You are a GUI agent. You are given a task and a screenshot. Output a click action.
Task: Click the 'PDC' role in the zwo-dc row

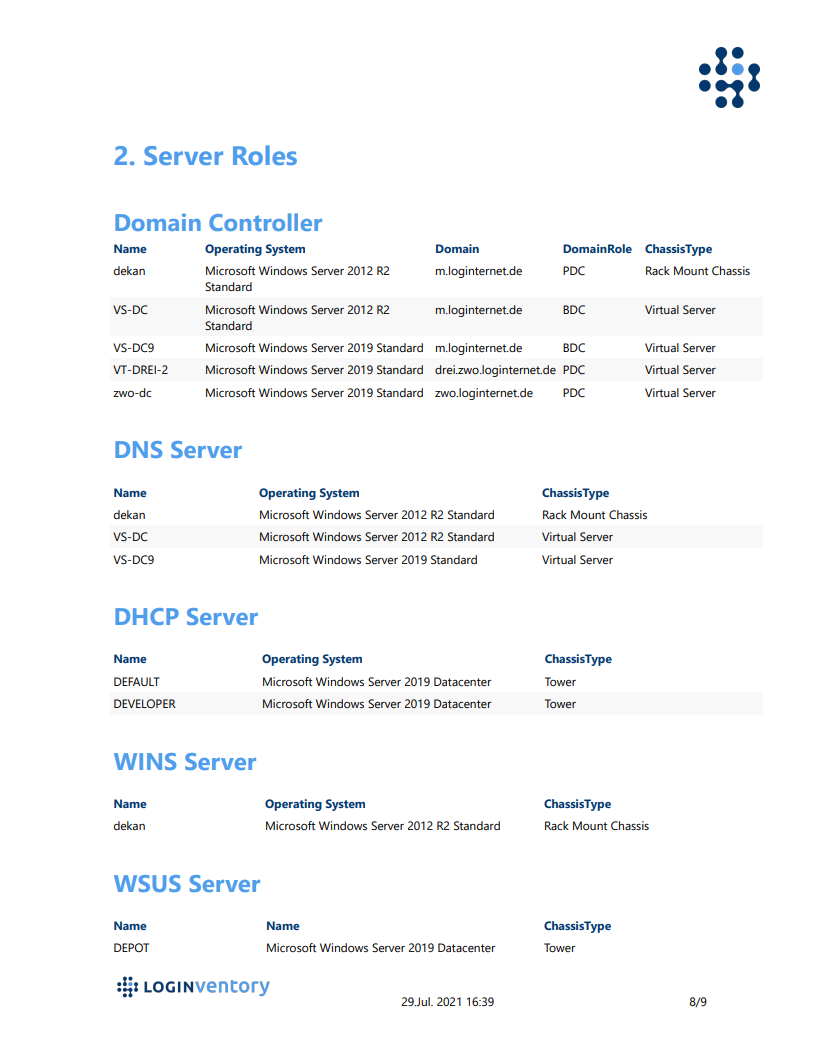coord(574,393)
